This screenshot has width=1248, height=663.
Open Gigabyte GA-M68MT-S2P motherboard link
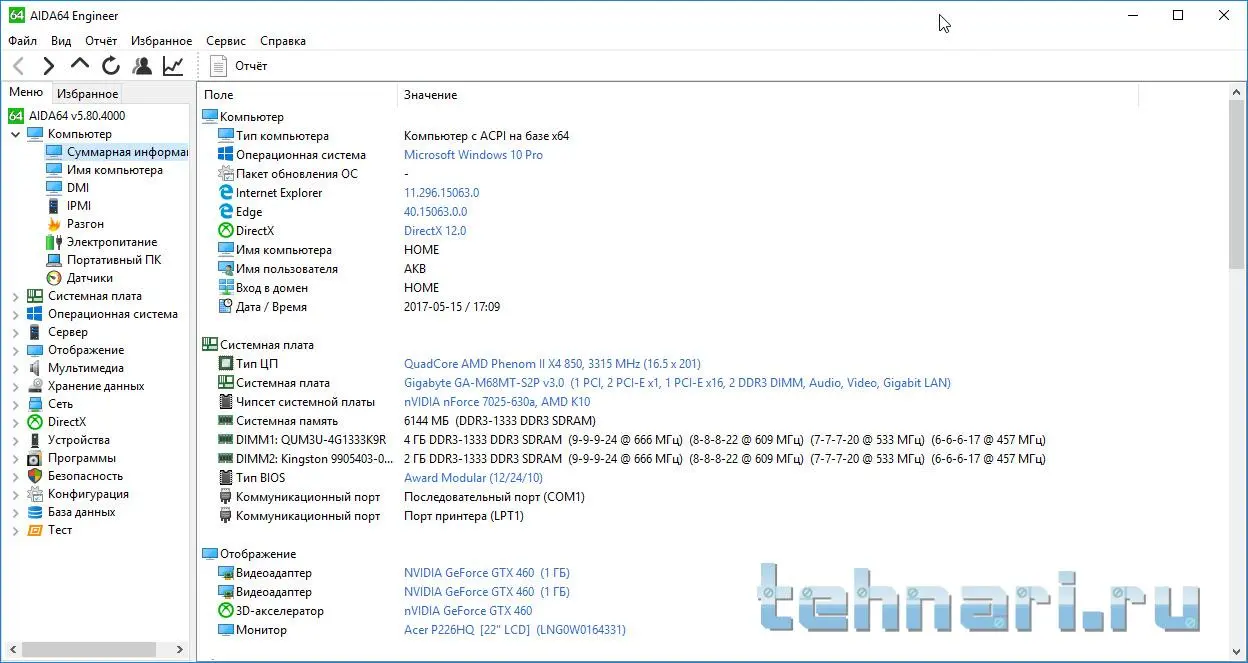tap(677, 383)
